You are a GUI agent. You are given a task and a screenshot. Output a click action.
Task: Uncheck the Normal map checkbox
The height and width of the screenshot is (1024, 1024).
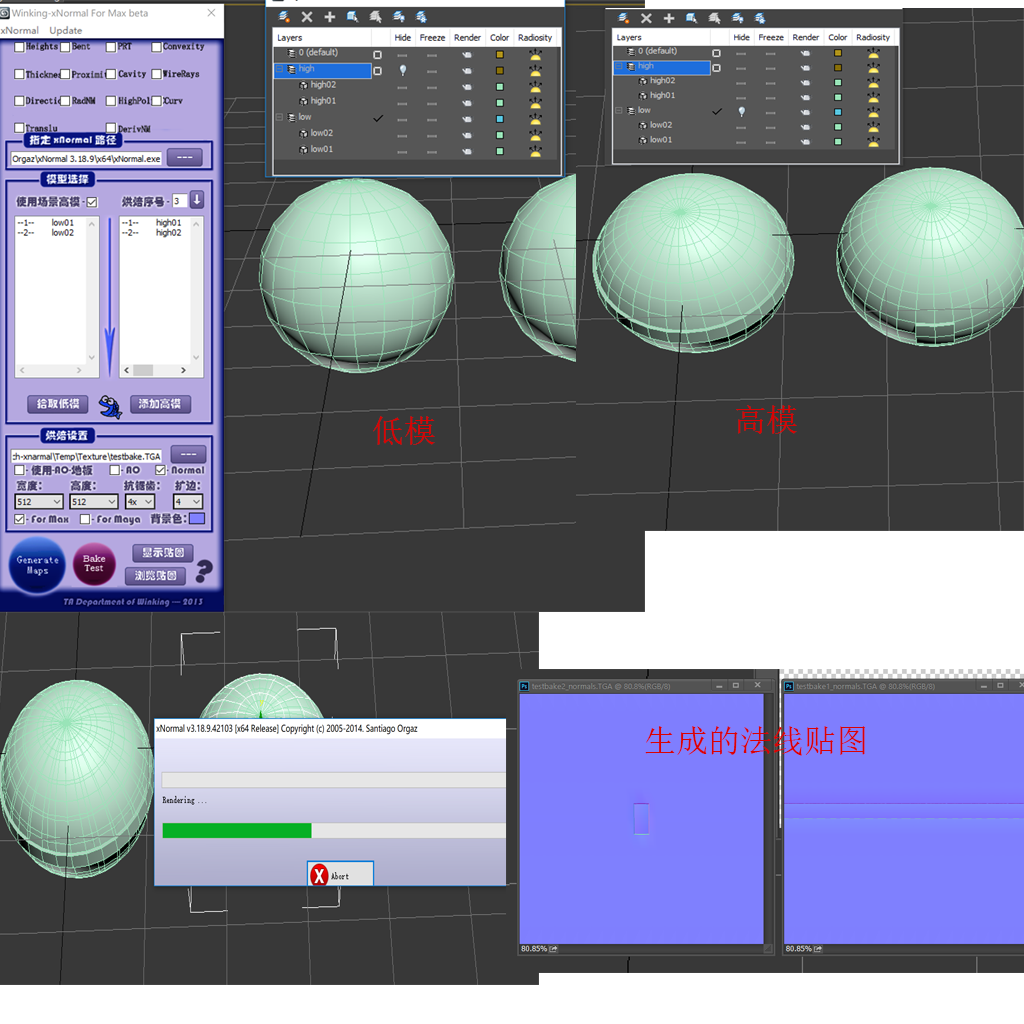point(160,470)
